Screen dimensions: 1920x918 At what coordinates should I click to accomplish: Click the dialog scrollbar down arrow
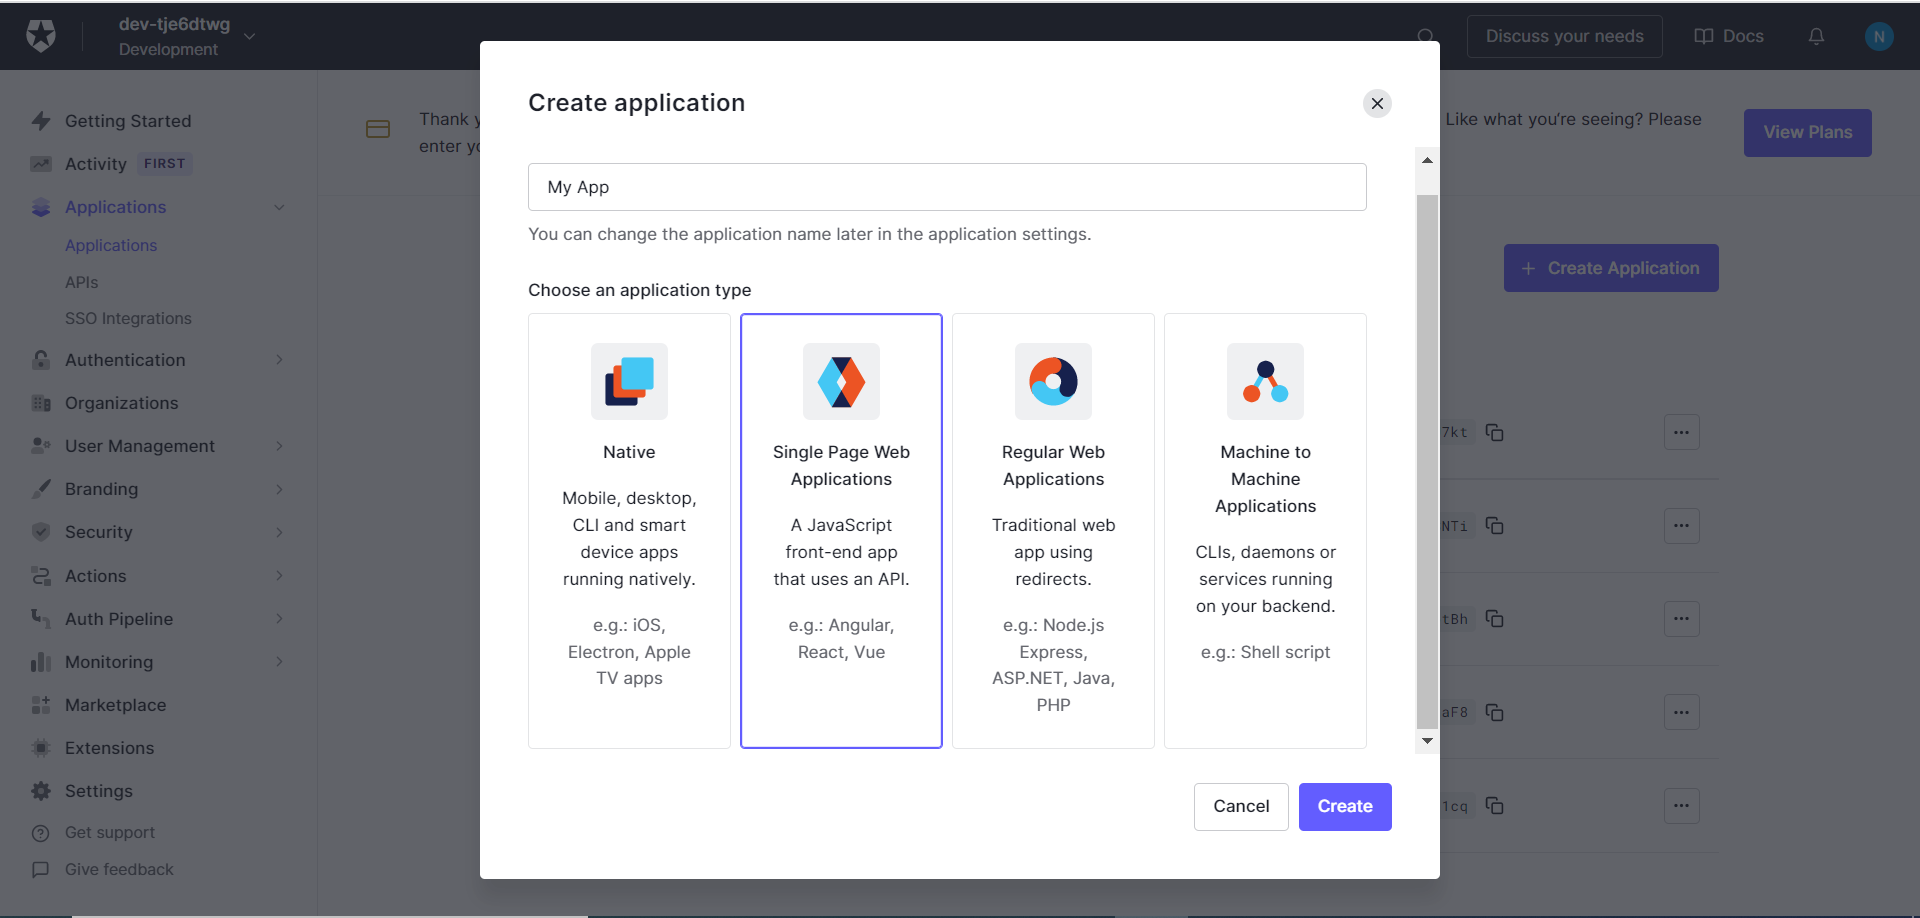[1427, 741]
